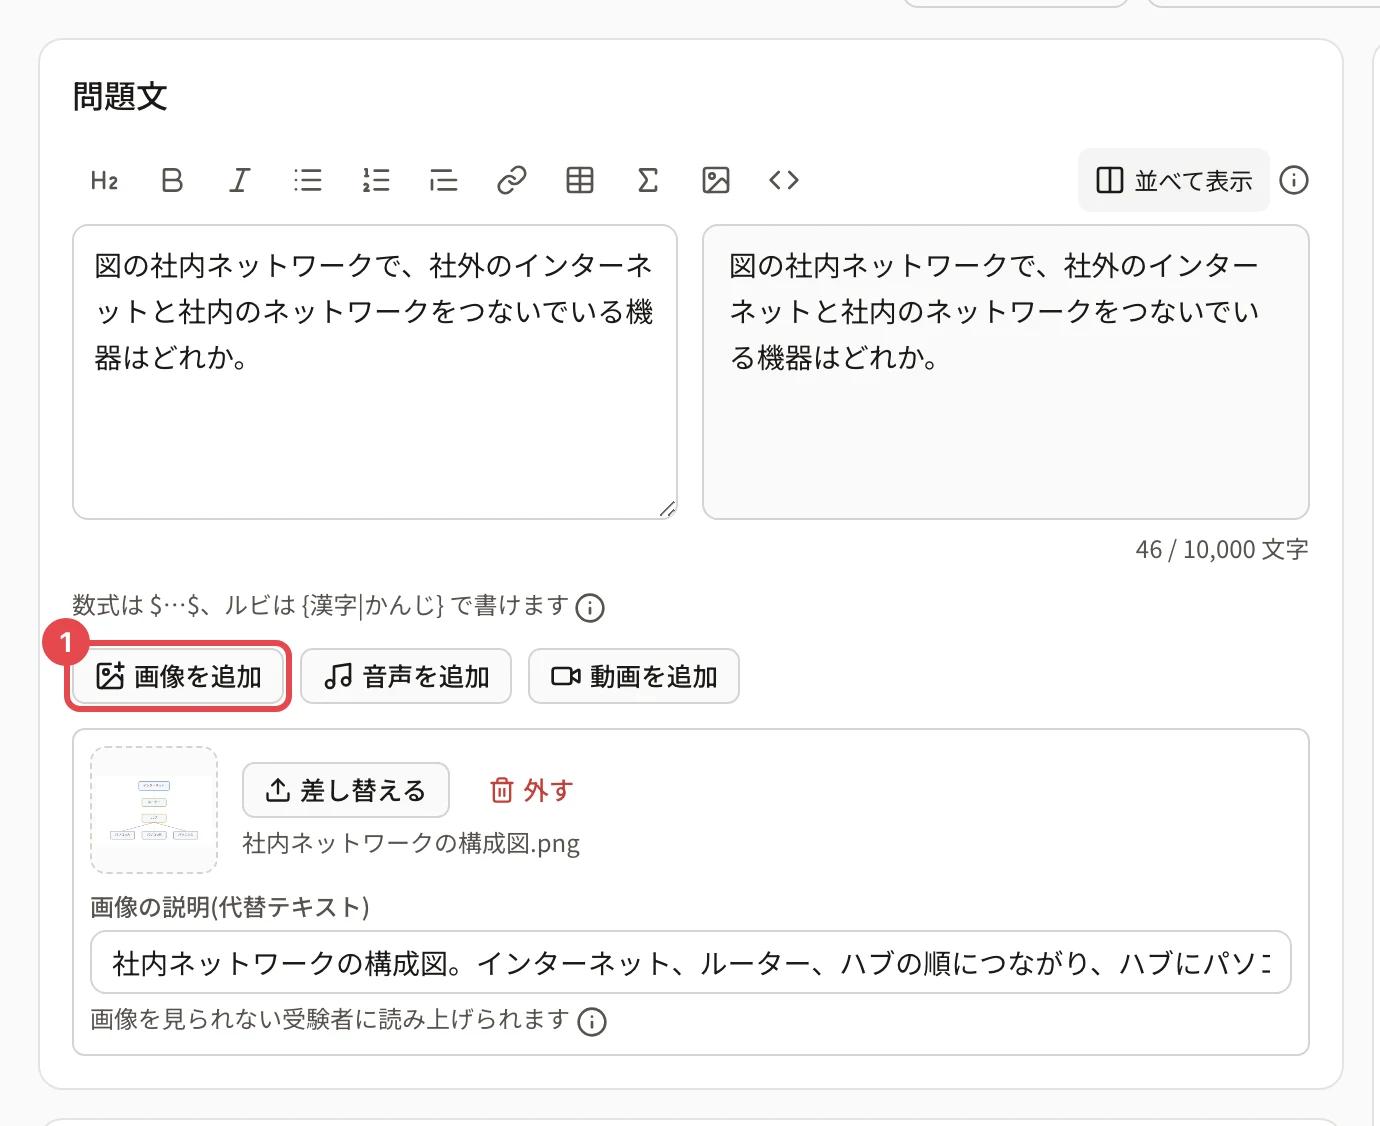Click the 数式は $…$ hint text
Viewport: 1380px width, 1126px height.
click(321, 605)
